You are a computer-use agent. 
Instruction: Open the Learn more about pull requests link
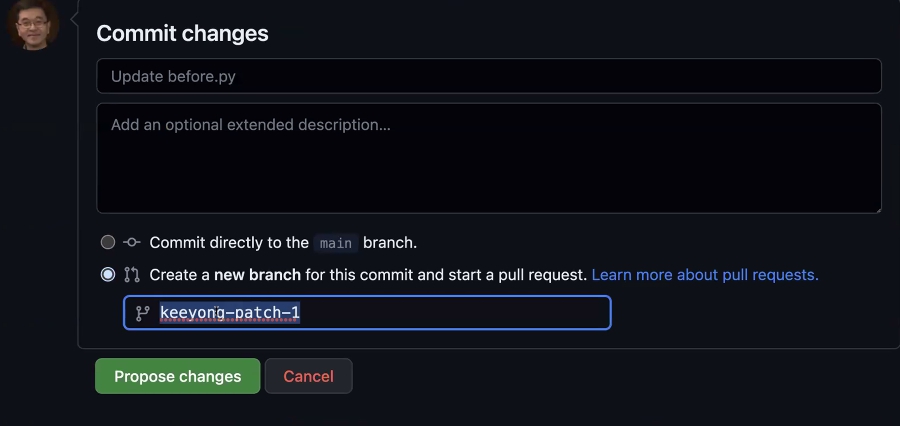click(705, 274)
